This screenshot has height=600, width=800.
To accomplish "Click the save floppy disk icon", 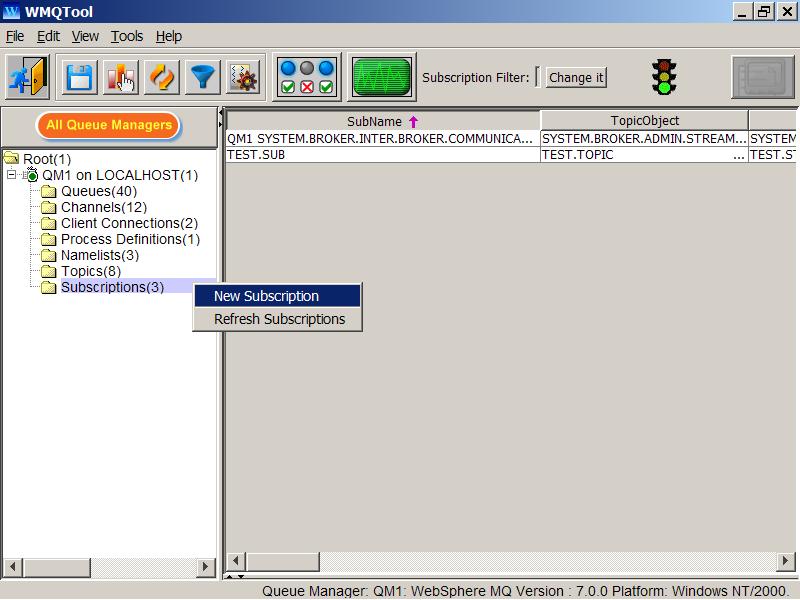I will 79,77.
